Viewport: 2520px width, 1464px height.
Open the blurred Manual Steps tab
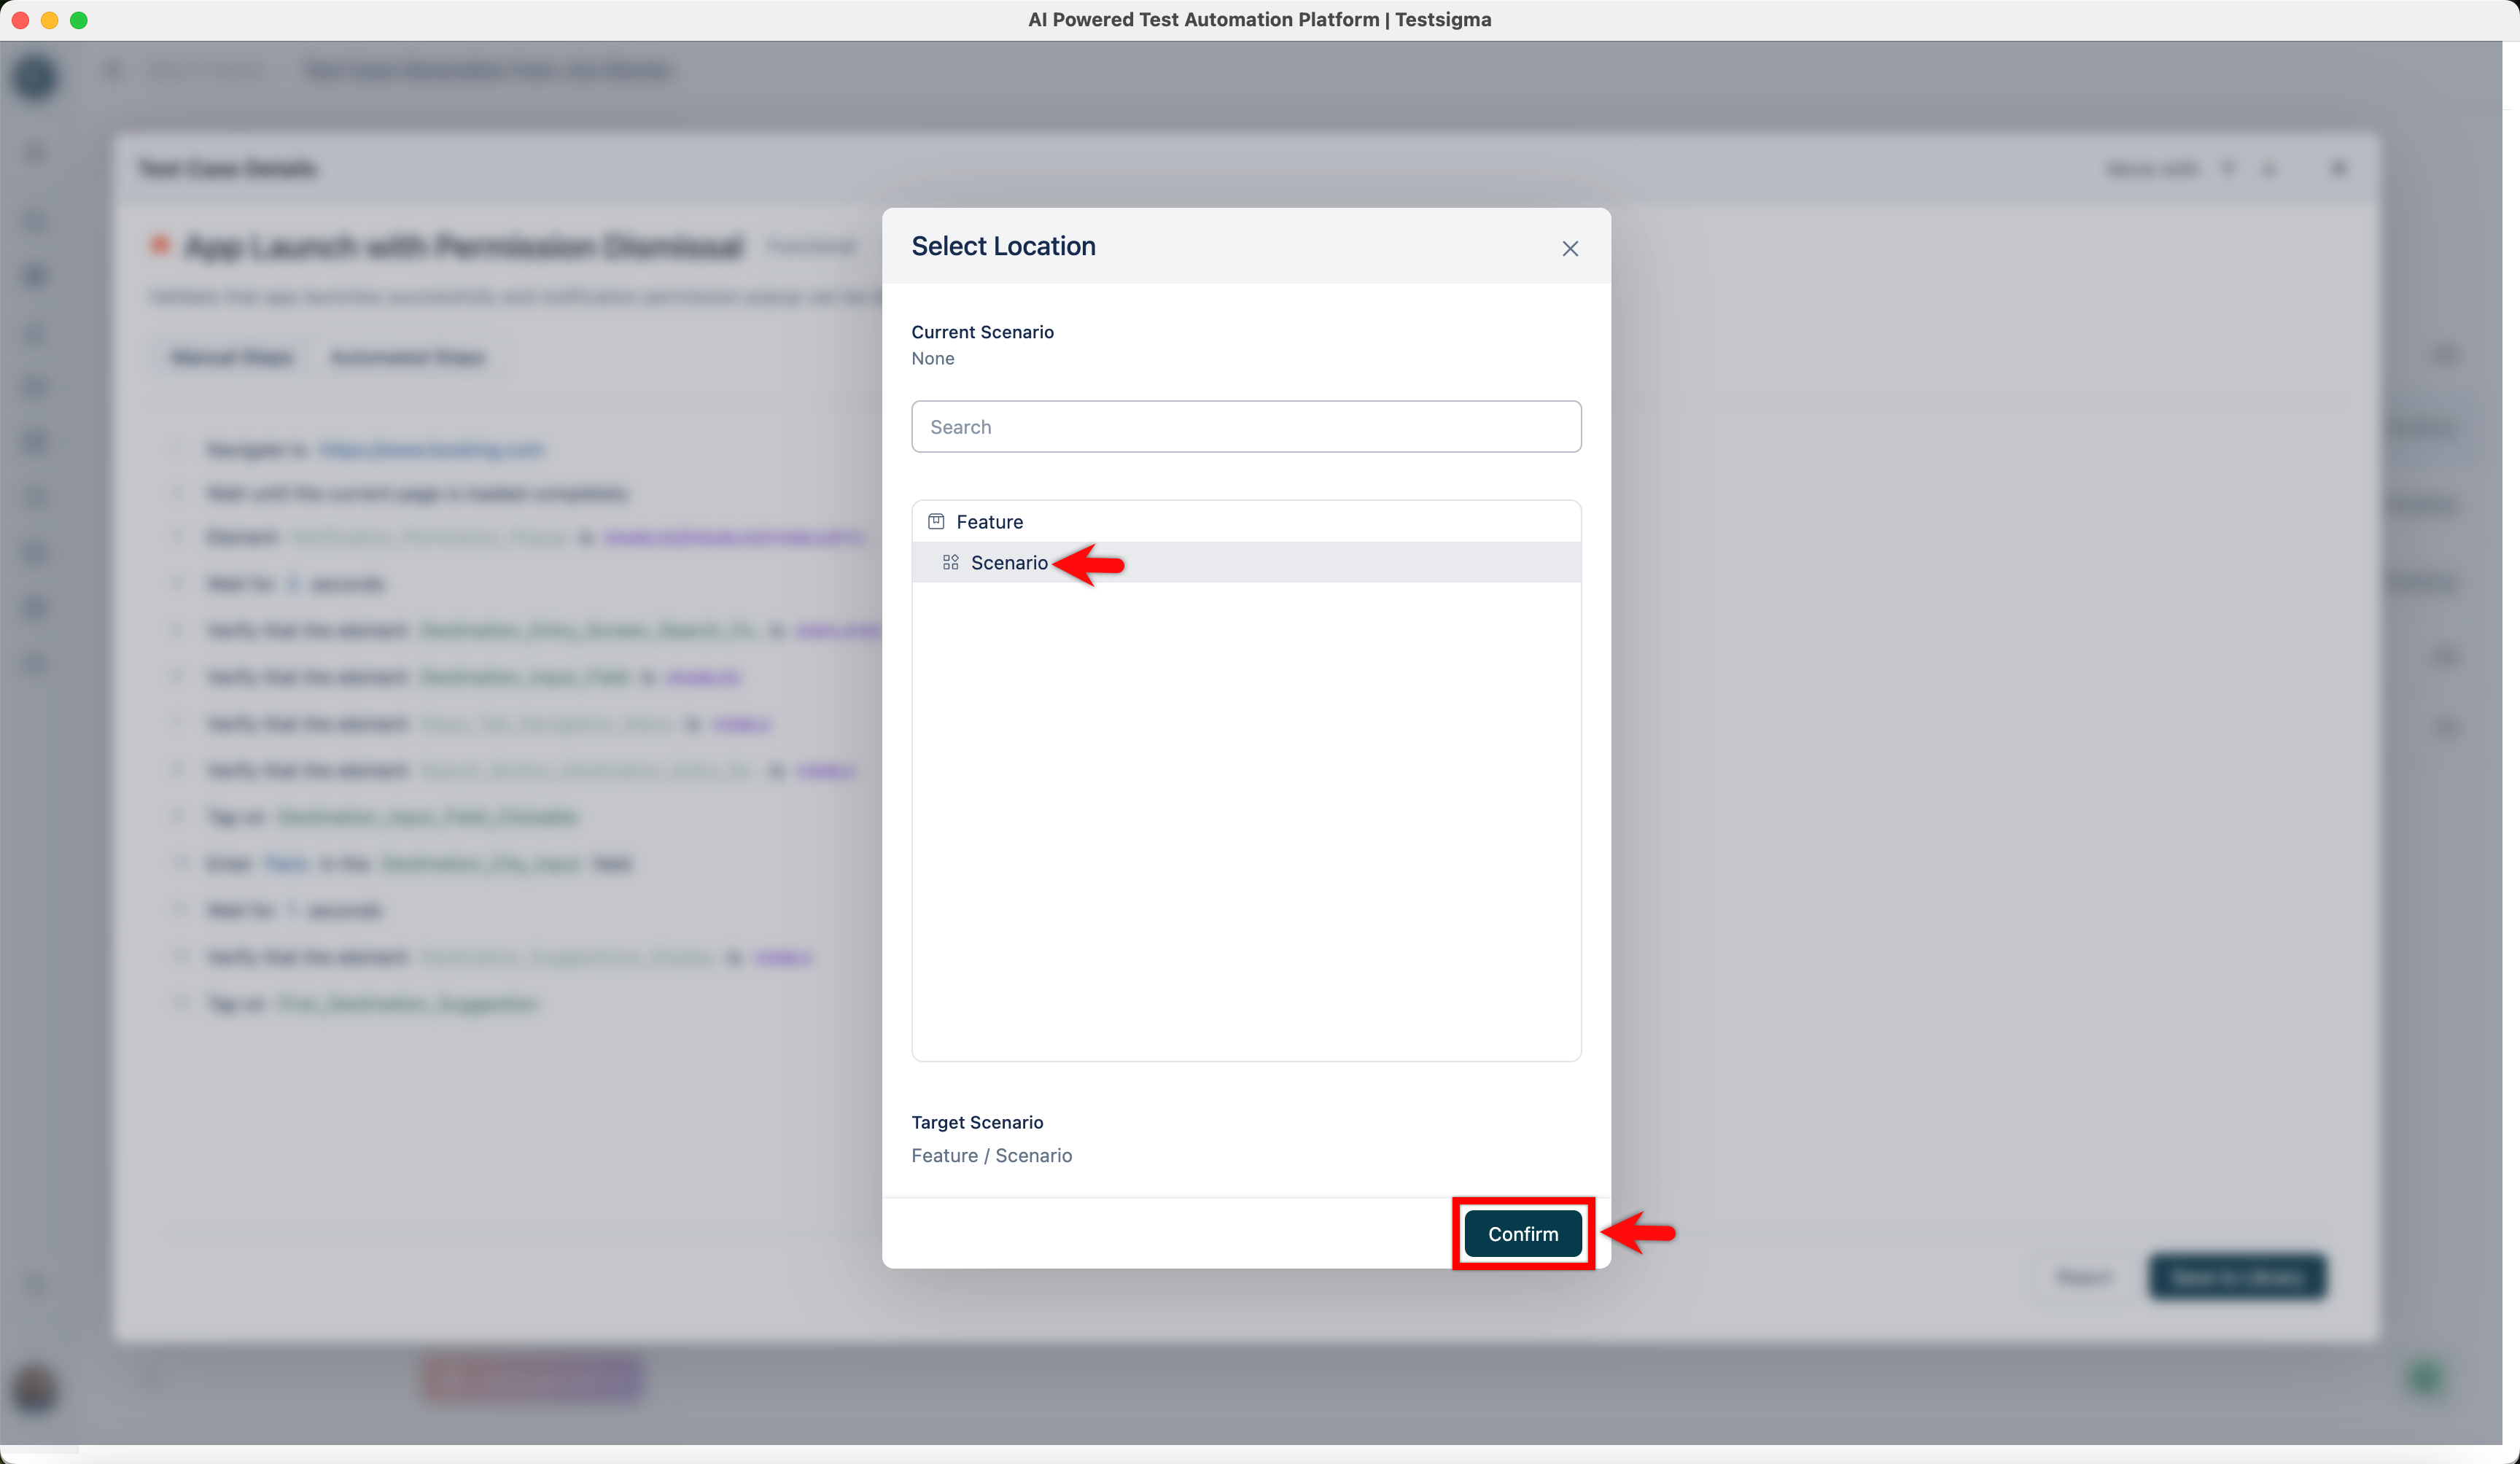point(232,358)
